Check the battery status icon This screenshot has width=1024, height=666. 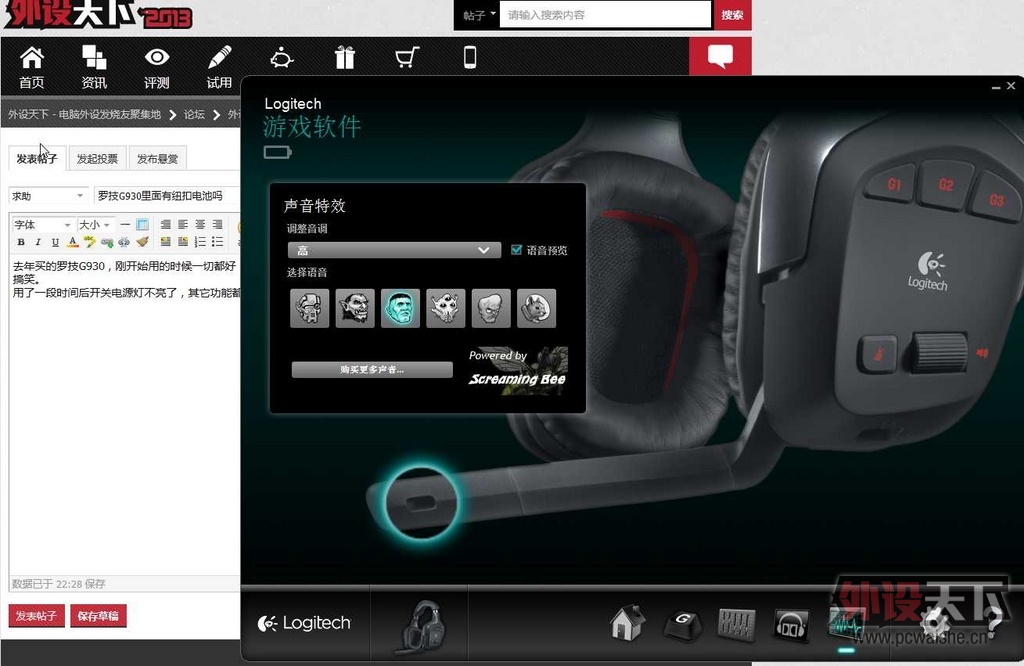[x=278, y=153]
